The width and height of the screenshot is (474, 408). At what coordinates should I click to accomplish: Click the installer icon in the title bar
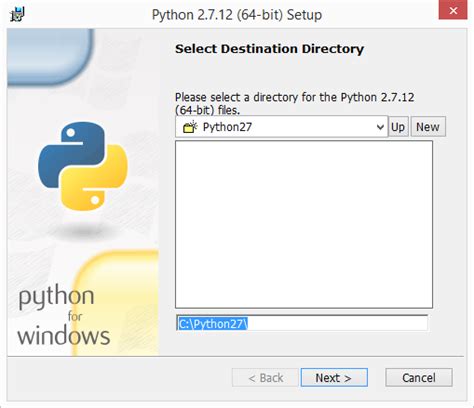point(17,14)
